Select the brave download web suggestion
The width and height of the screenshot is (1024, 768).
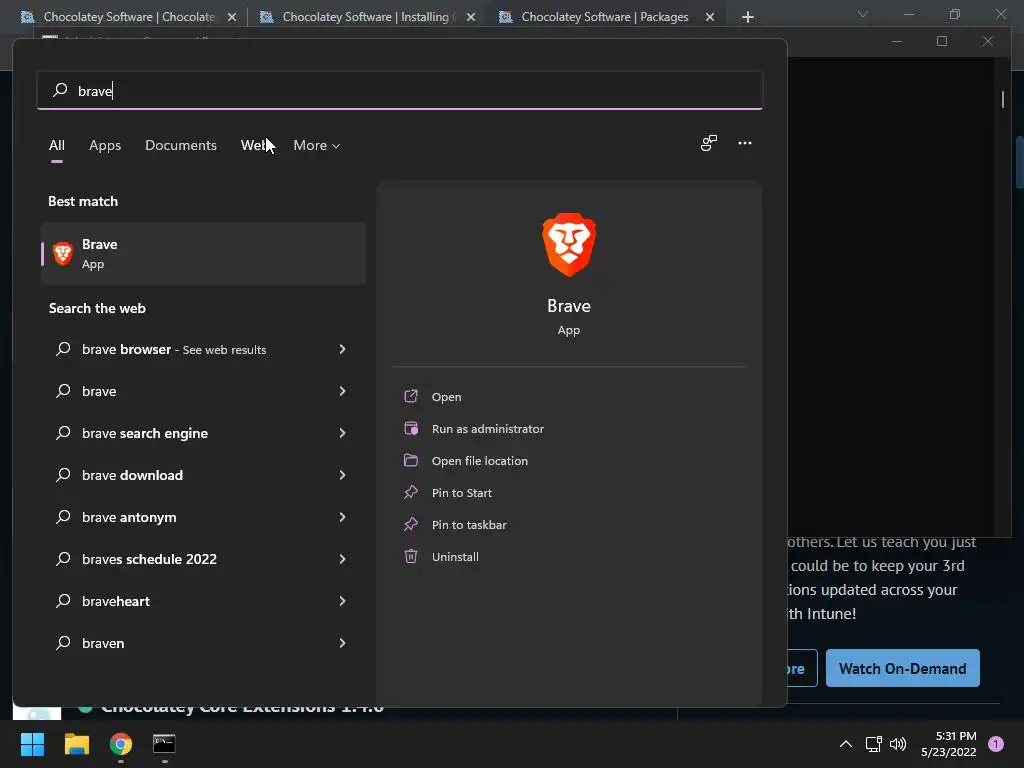tap(203, 475)
